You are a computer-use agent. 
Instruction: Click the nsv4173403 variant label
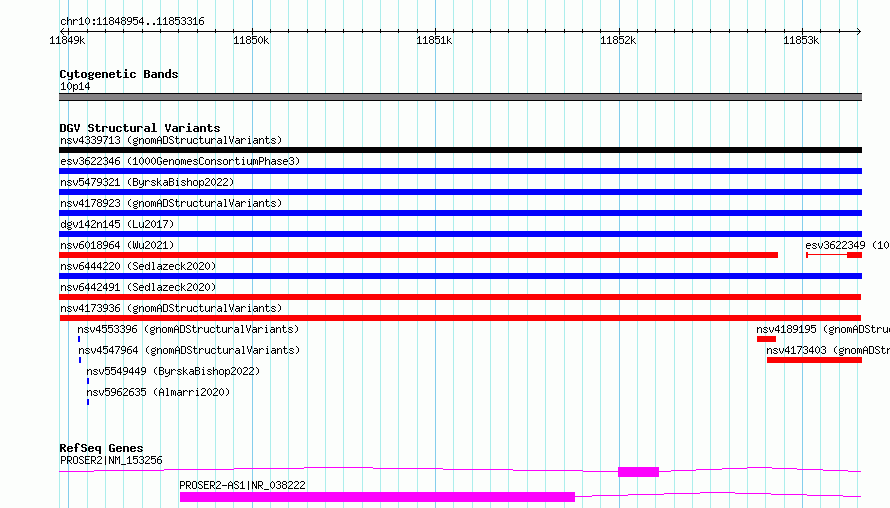828,350
